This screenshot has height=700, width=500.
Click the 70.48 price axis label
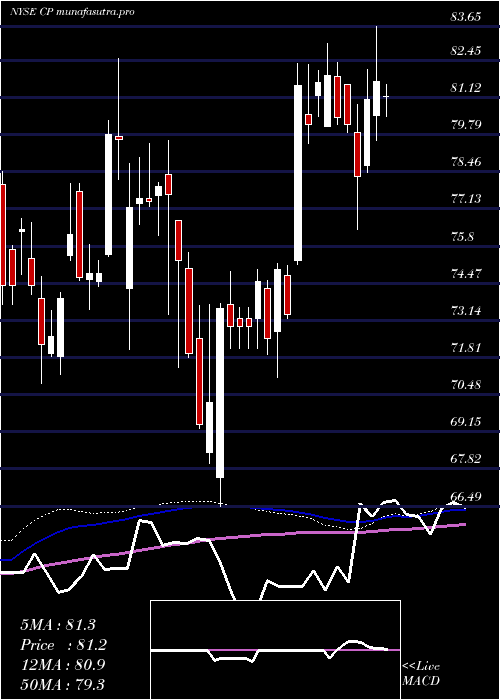pos(466,384)
